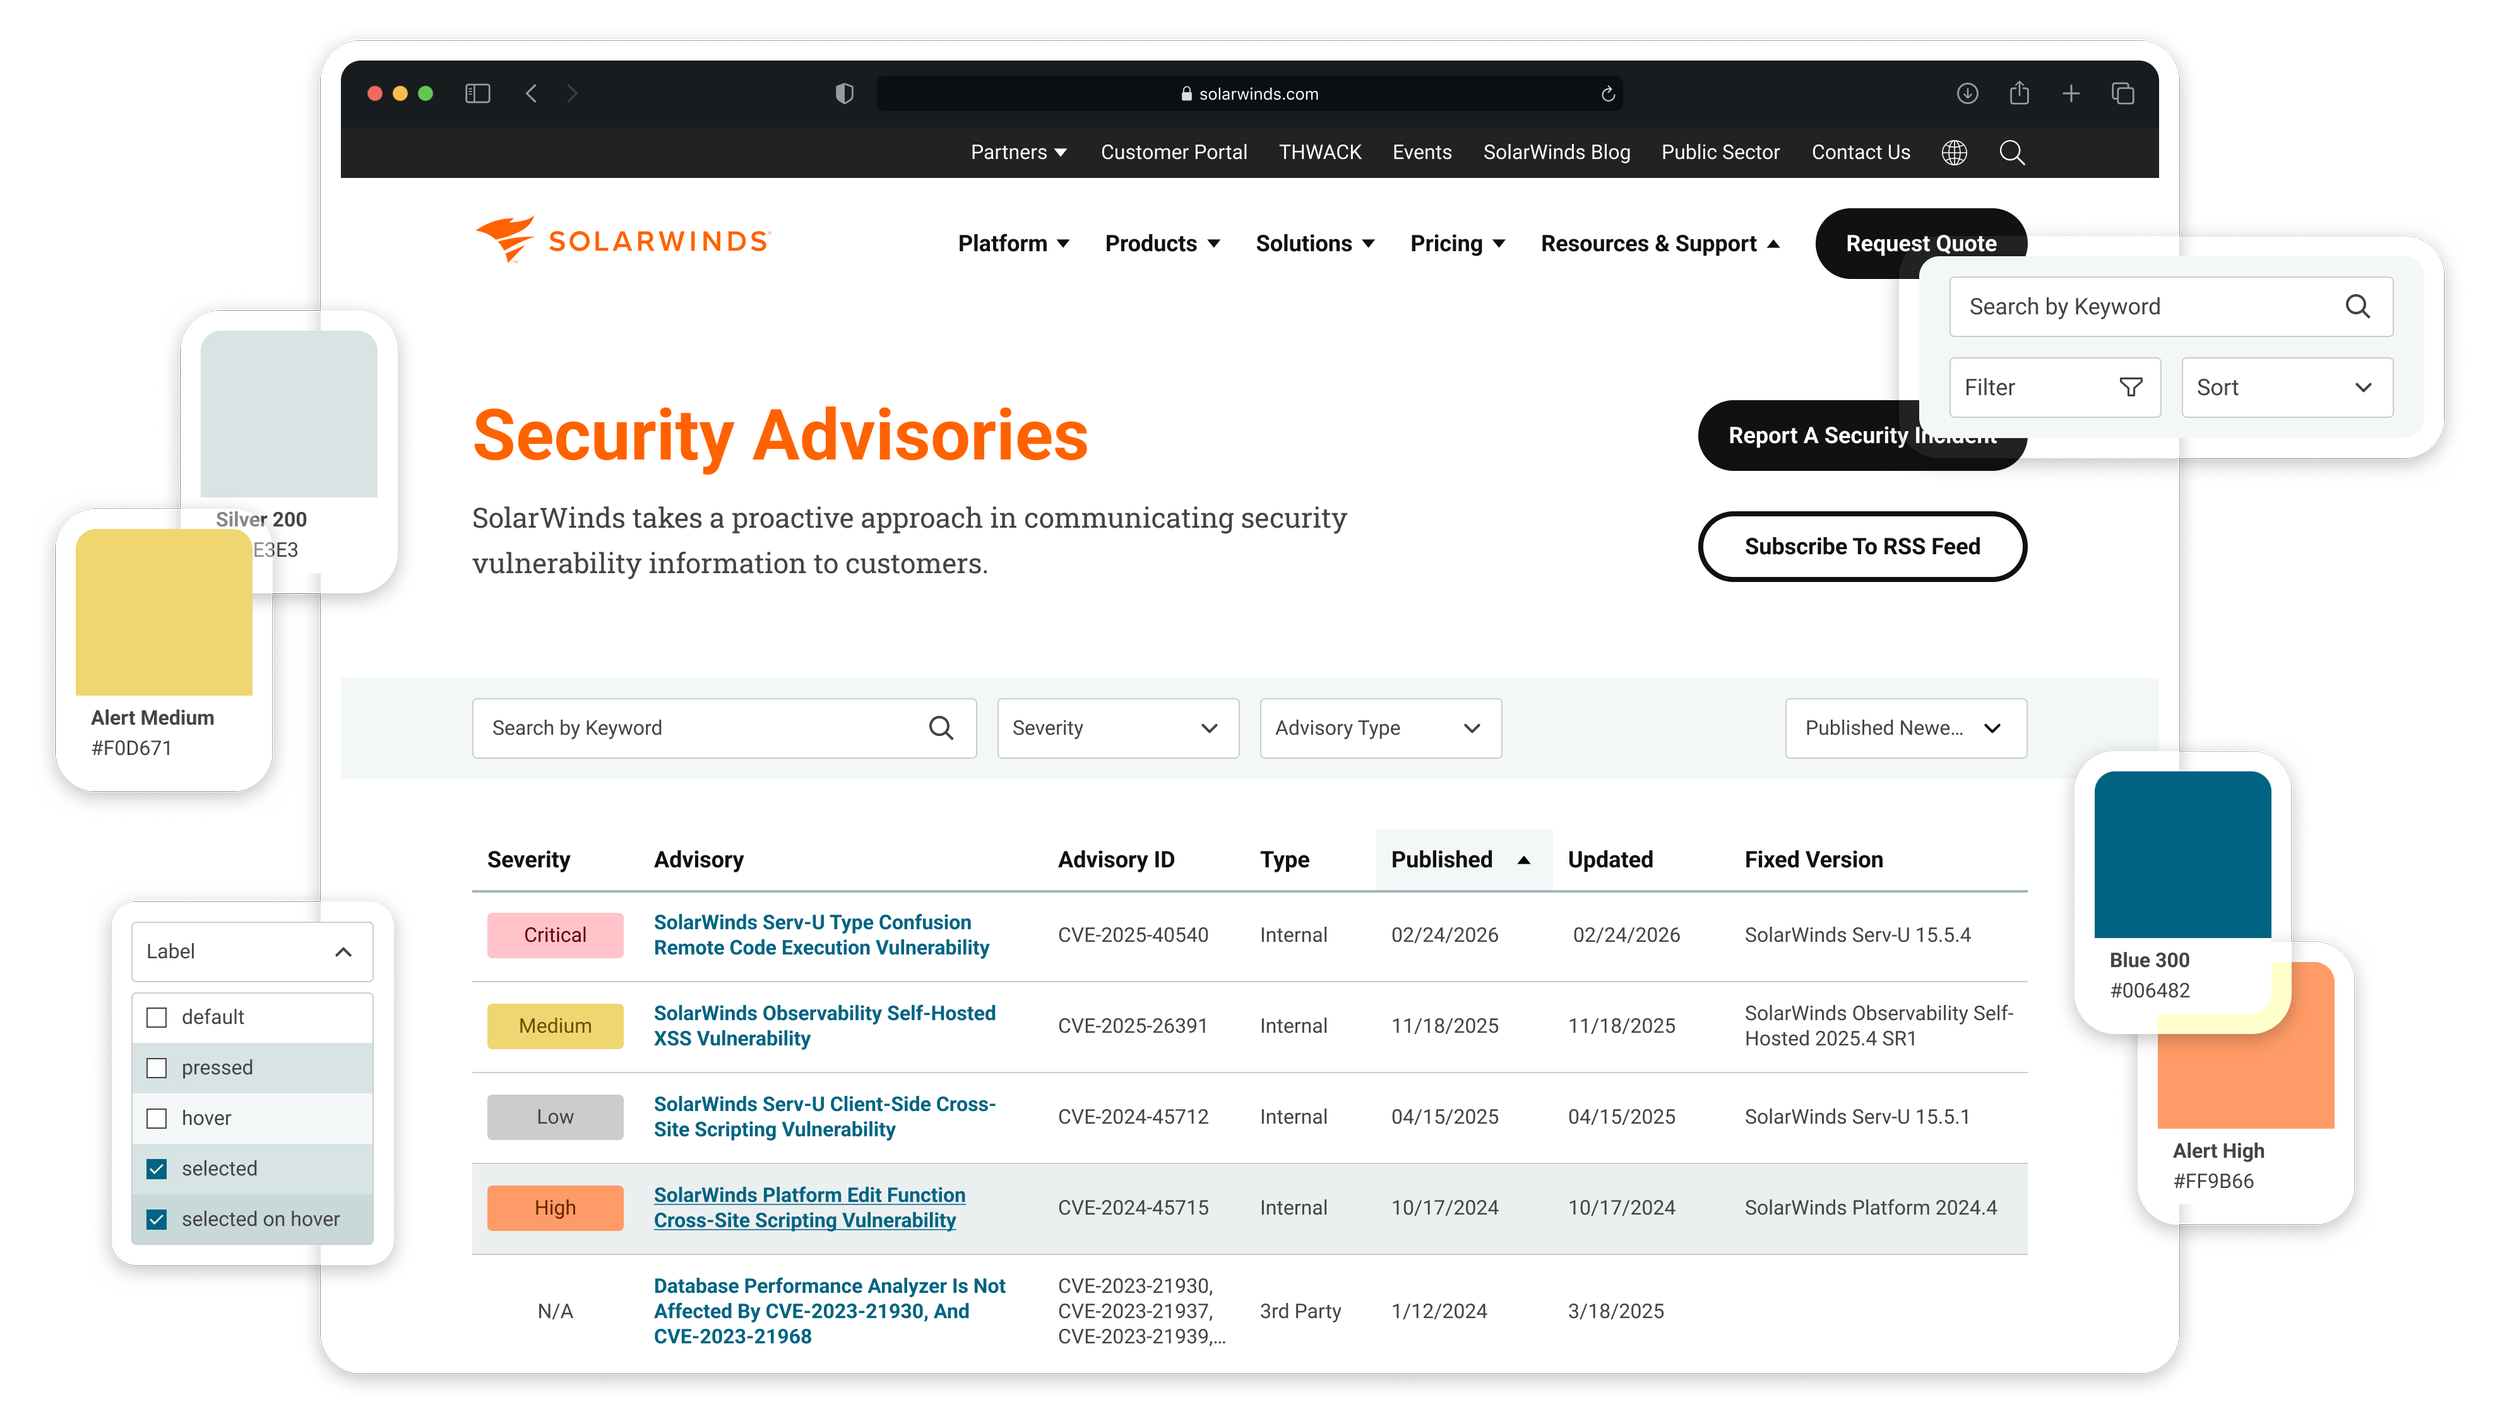Viewport: 2500px width, 1414px height.
Task: Click Subscribe To RSS Feed button
Action: (x=1861, y=546)
